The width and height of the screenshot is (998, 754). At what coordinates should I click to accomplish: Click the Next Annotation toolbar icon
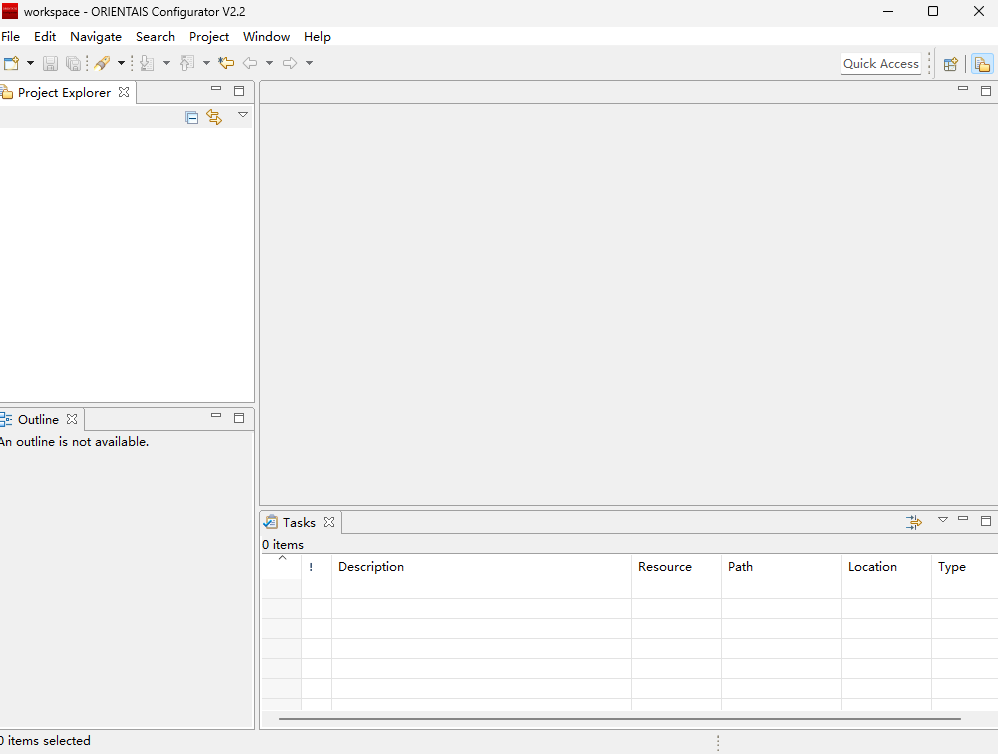tap(147, 63)
